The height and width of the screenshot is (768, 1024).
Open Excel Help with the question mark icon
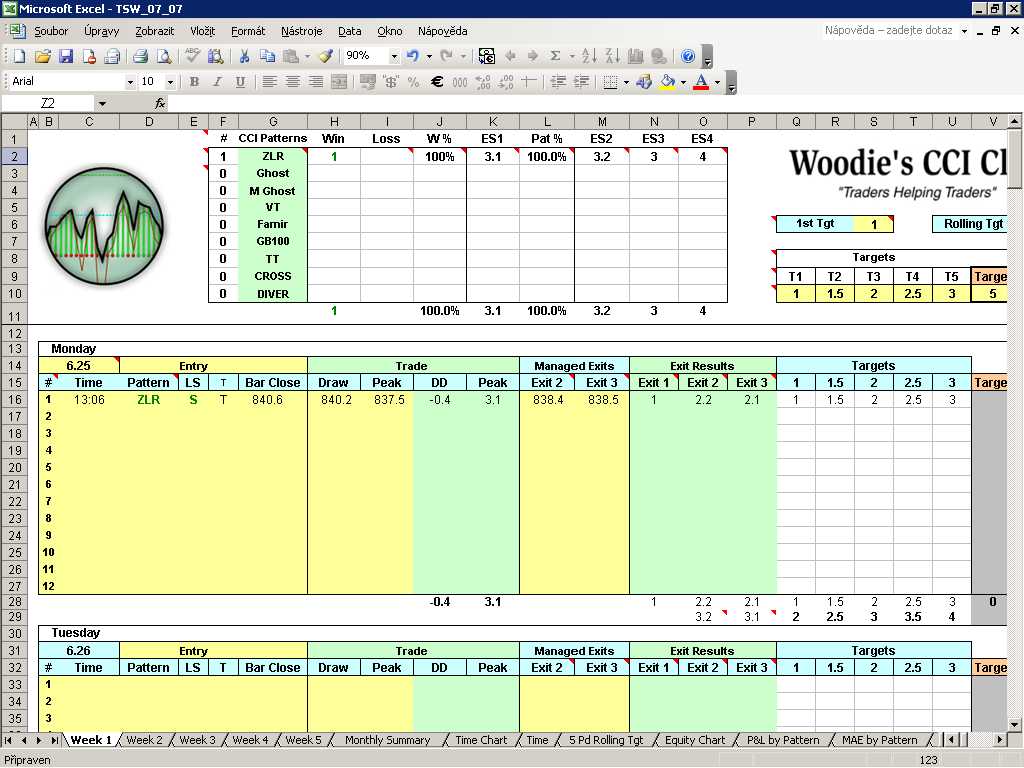(688, 56)
